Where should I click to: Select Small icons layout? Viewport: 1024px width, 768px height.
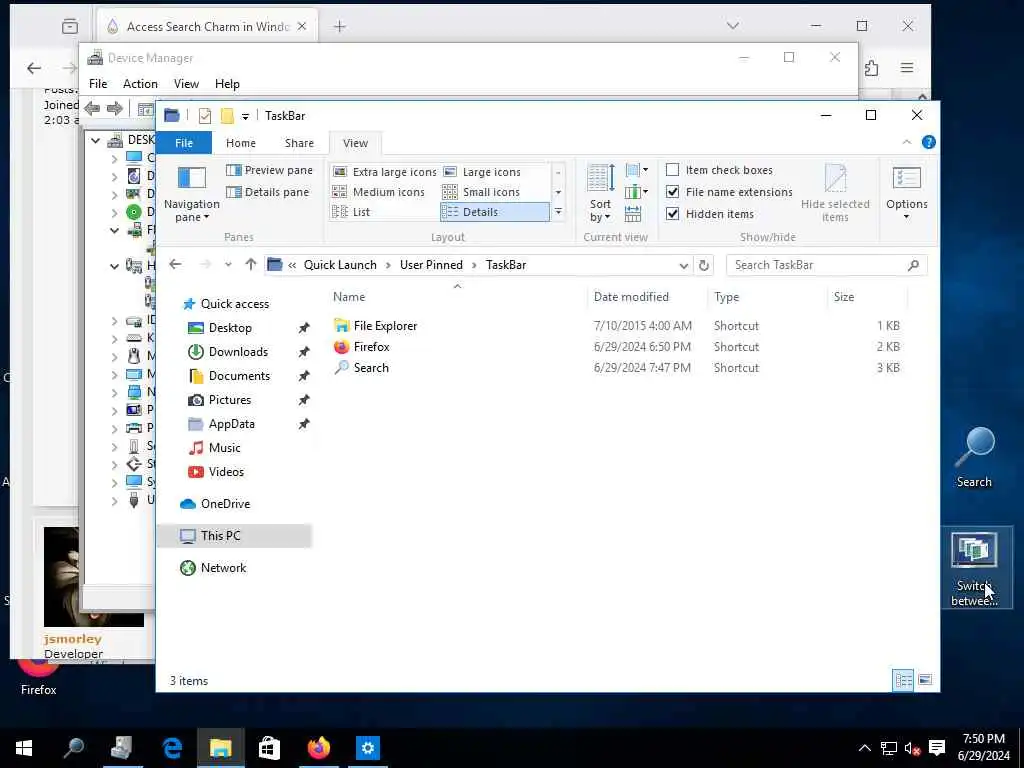(x=481, y=192)
